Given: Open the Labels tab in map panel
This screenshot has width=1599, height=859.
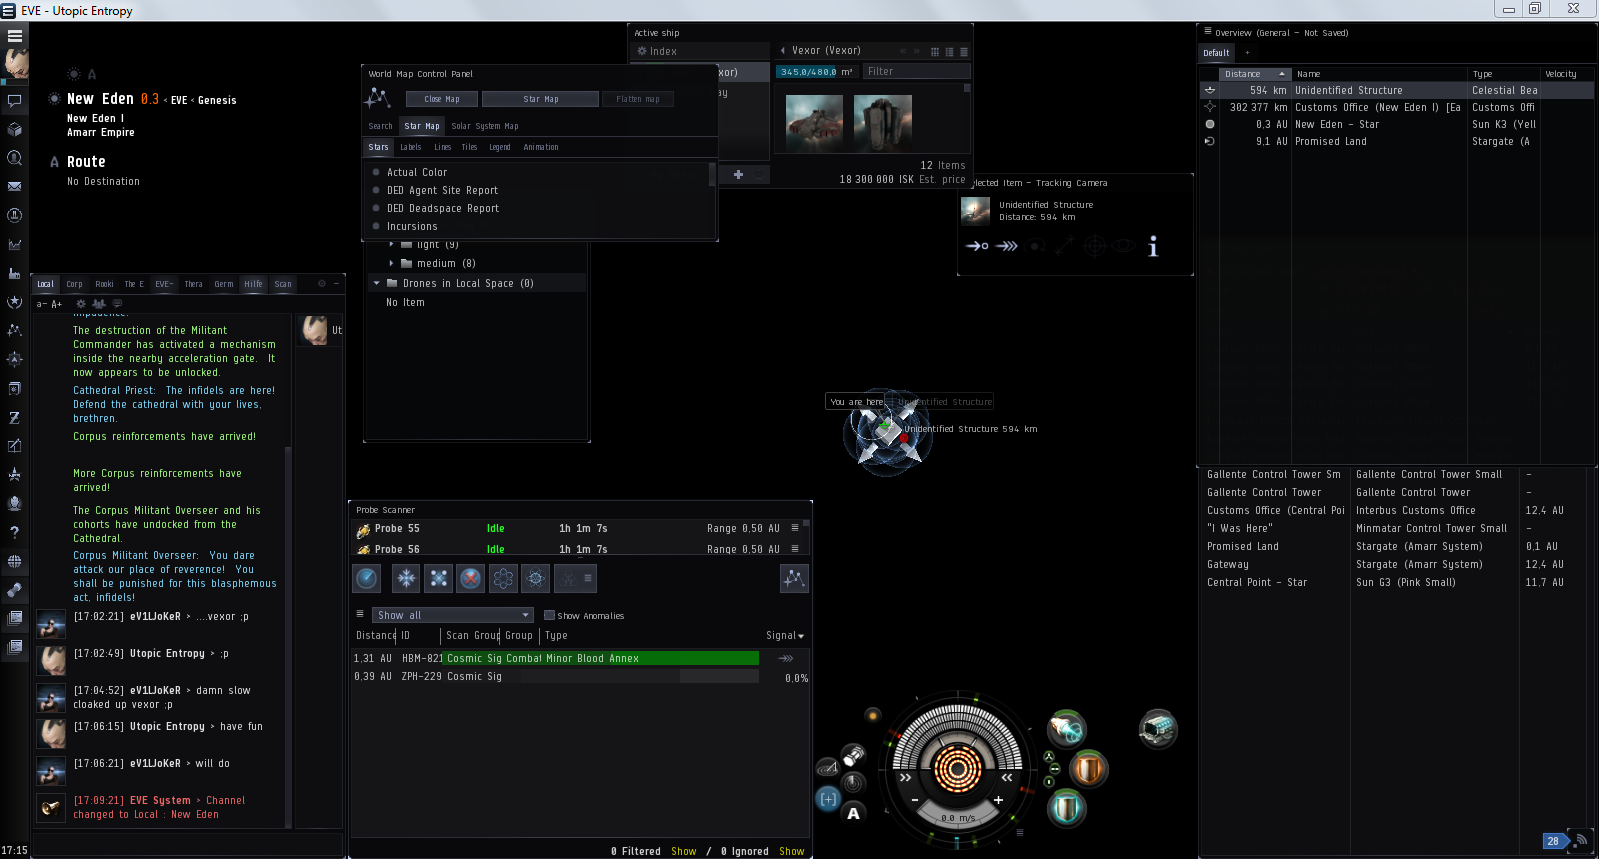Looking at the screenshot, I should tap(411, 147).
